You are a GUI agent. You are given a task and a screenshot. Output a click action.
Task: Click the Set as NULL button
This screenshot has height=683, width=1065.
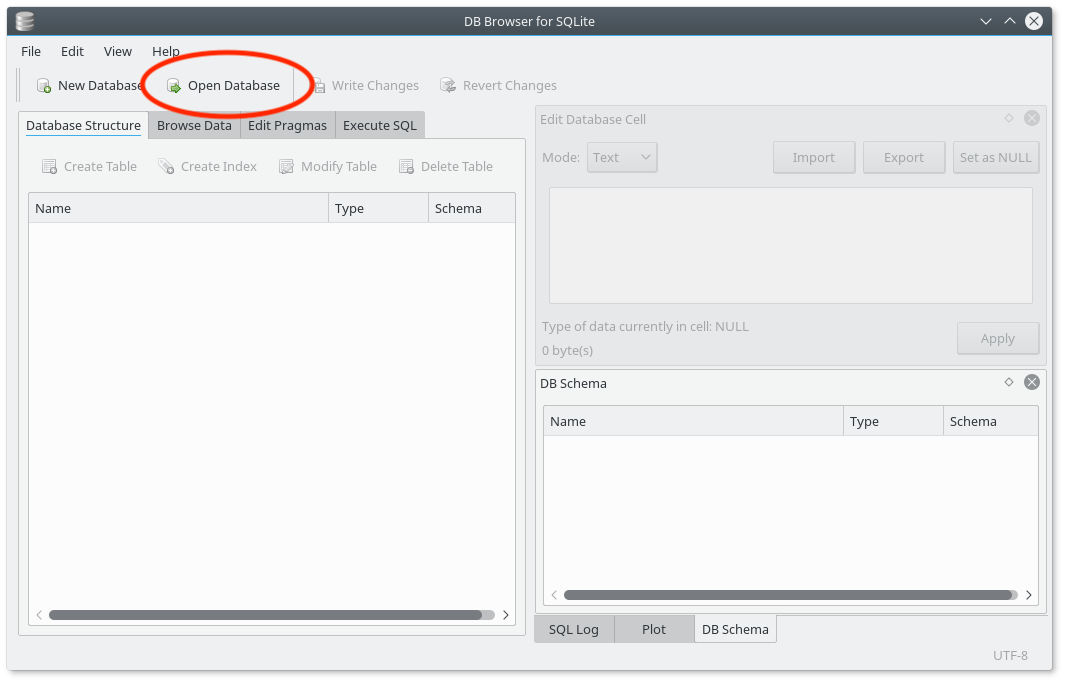tap(996, 157)
